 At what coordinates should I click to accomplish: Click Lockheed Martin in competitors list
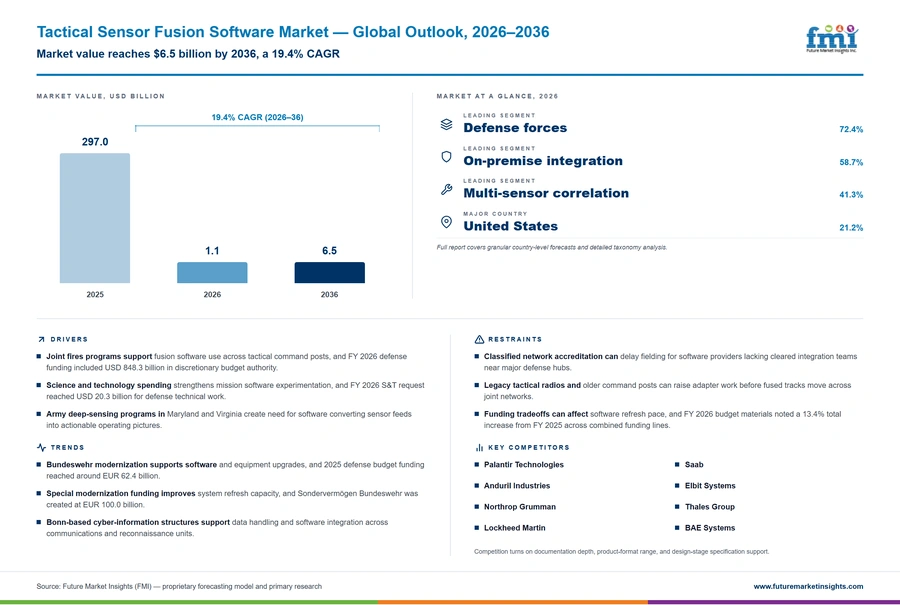coord(514,528)
